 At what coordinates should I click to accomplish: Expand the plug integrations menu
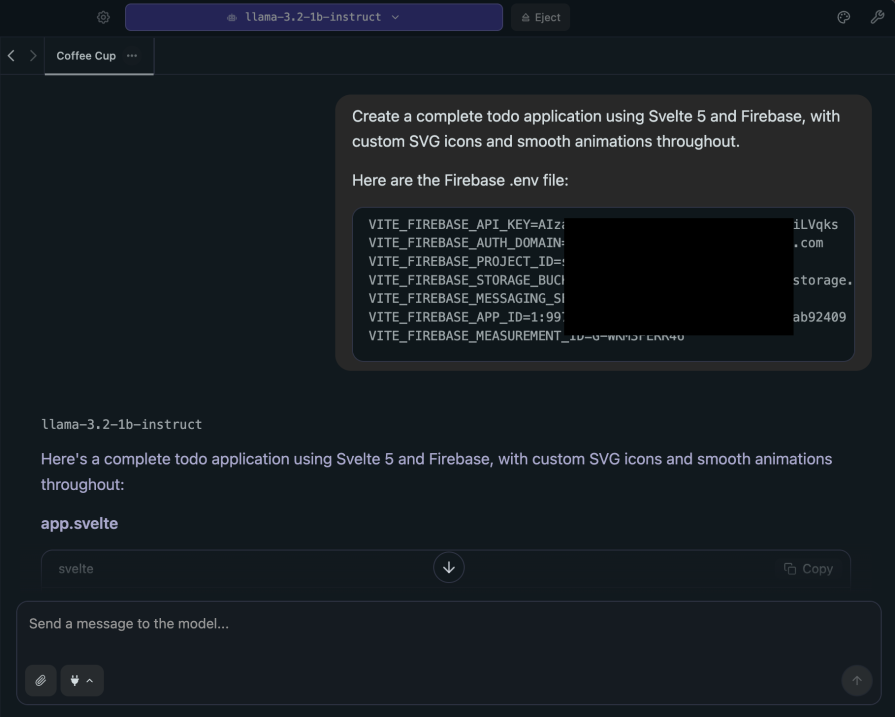[82, 681]
